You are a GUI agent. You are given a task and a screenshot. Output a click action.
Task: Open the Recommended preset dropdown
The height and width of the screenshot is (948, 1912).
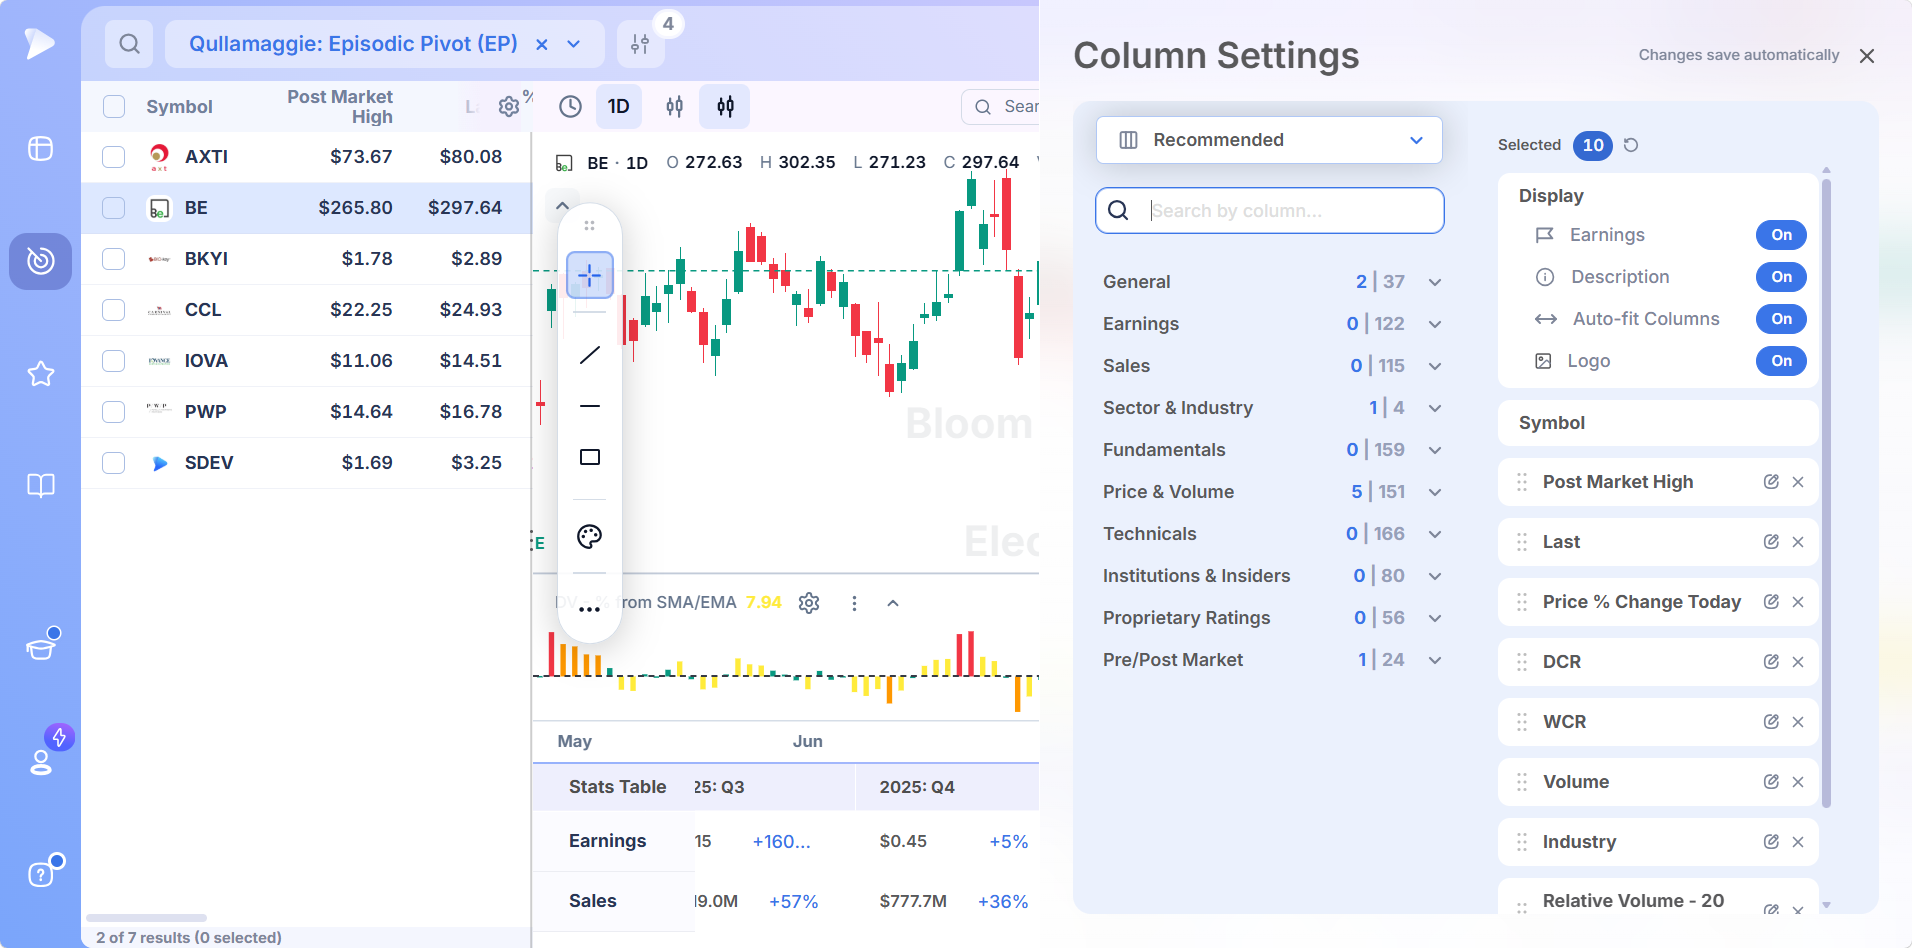click(1269, 140)
